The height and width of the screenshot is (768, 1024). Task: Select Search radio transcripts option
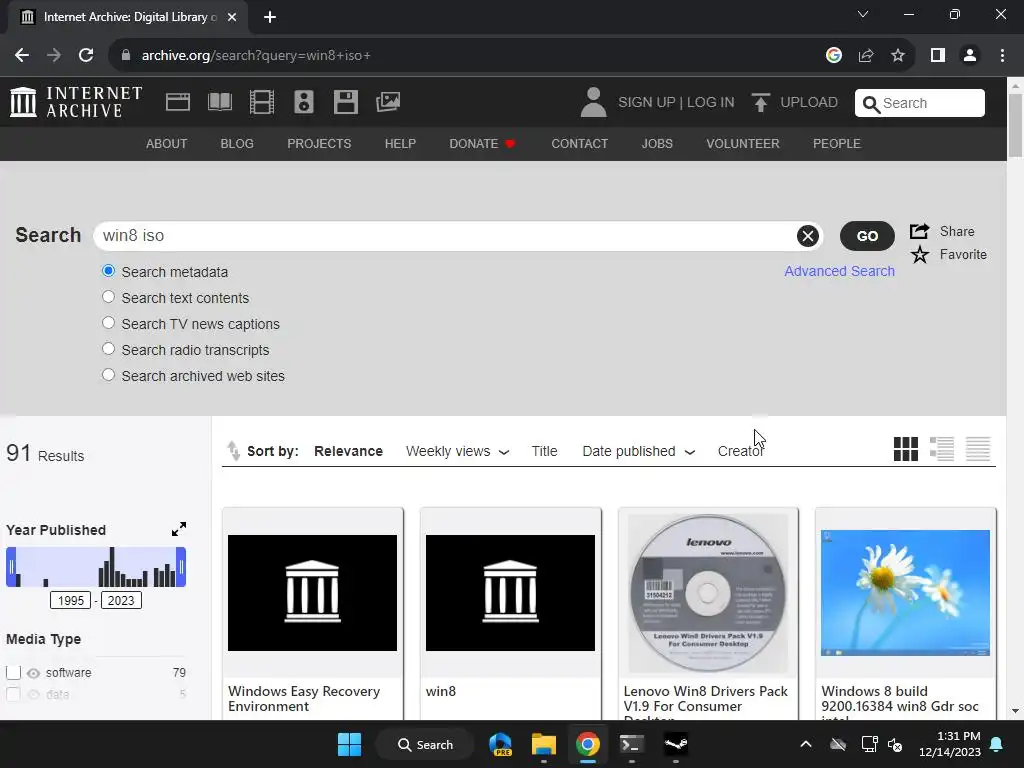(x=108, y=349)
